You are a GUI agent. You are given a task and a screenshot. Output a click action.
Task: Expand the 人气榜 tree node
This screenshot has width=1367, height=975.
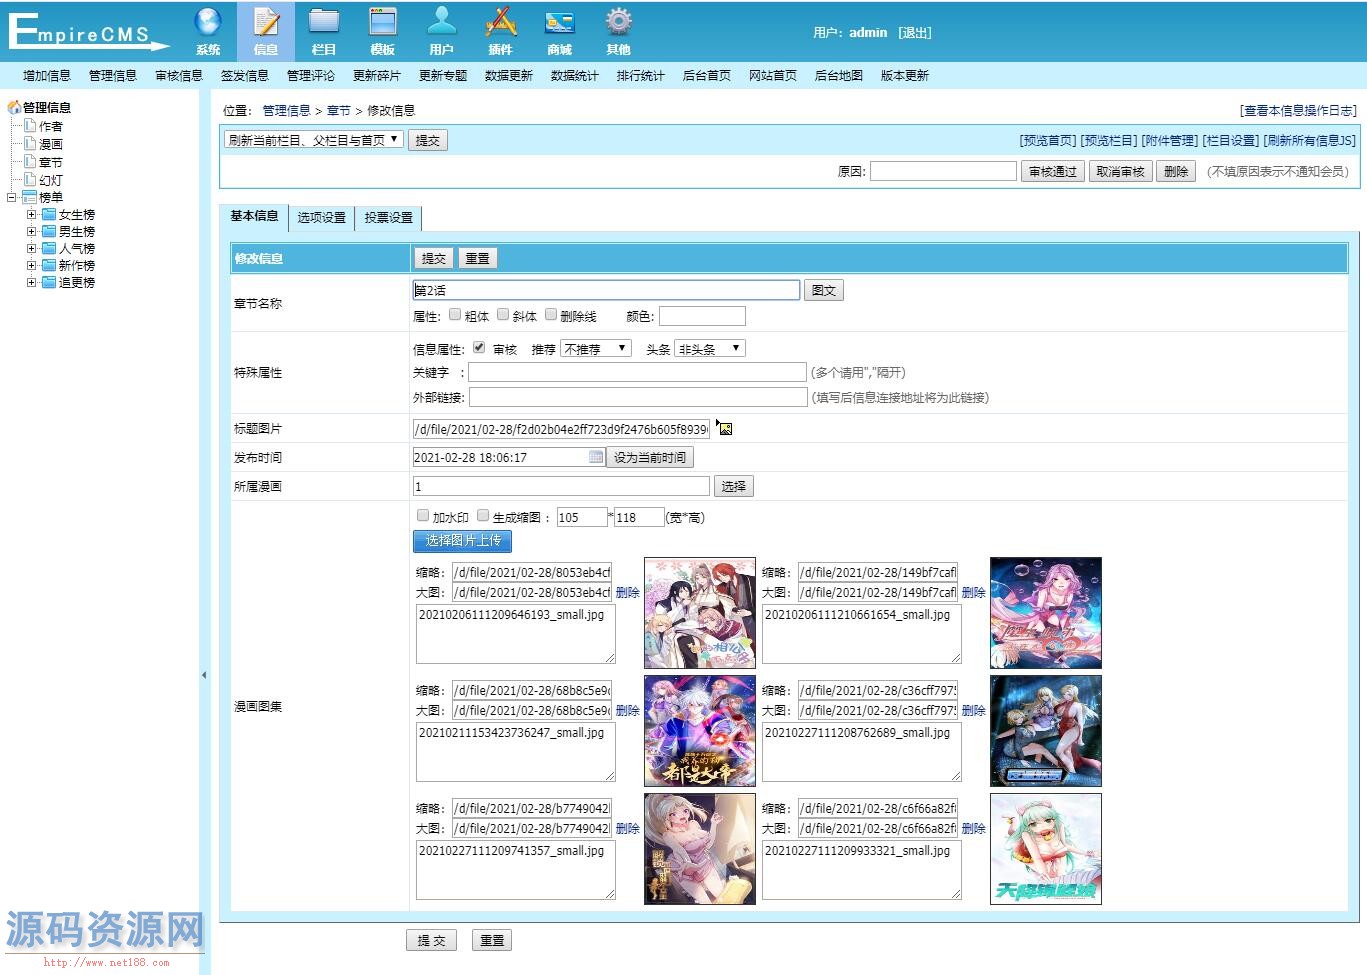[x=32, y=248]
